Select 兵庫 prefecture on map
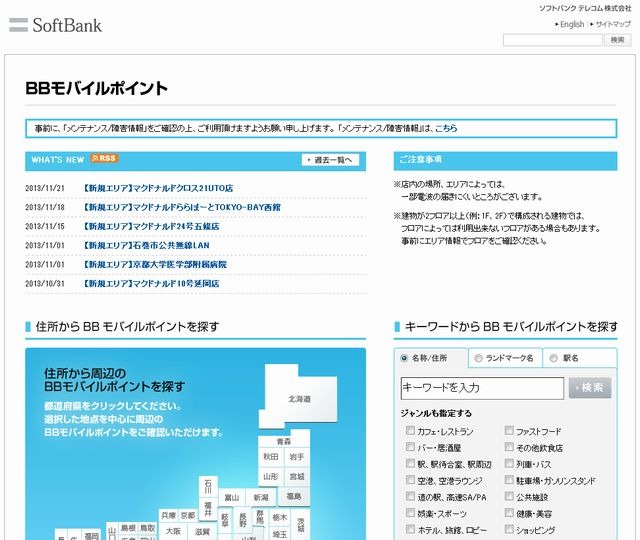 (x=169, y=515)
